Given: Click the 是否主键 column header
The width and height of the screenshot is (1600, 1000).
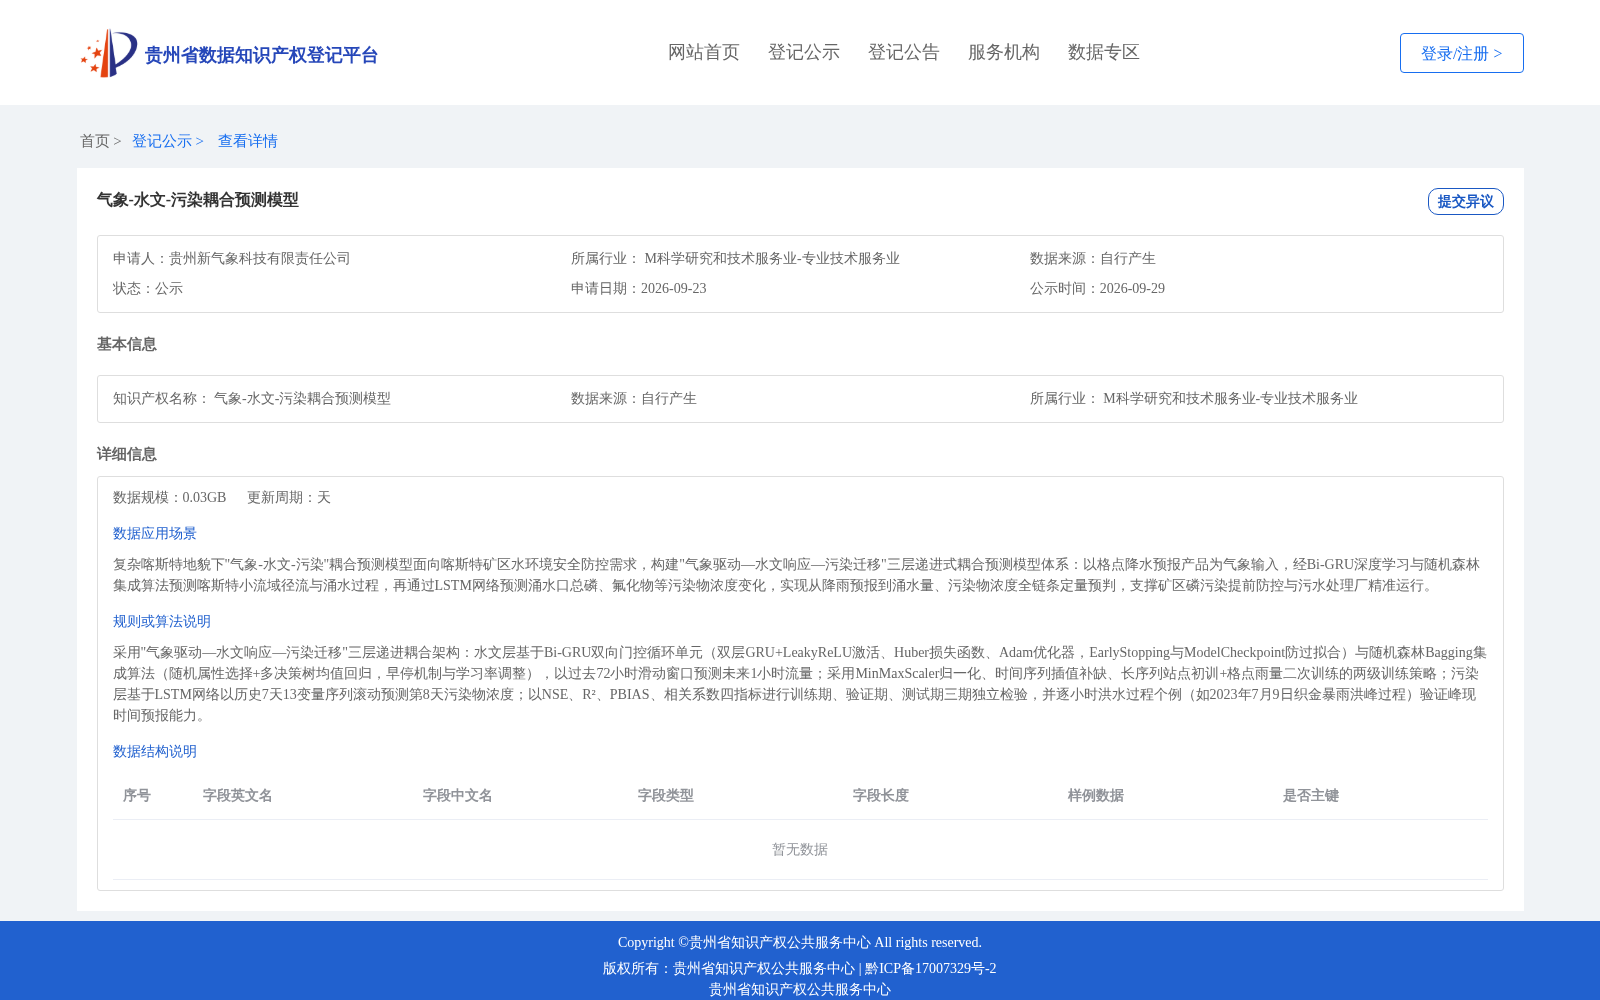Looking at the screenshot, I should coord(1311,795).
